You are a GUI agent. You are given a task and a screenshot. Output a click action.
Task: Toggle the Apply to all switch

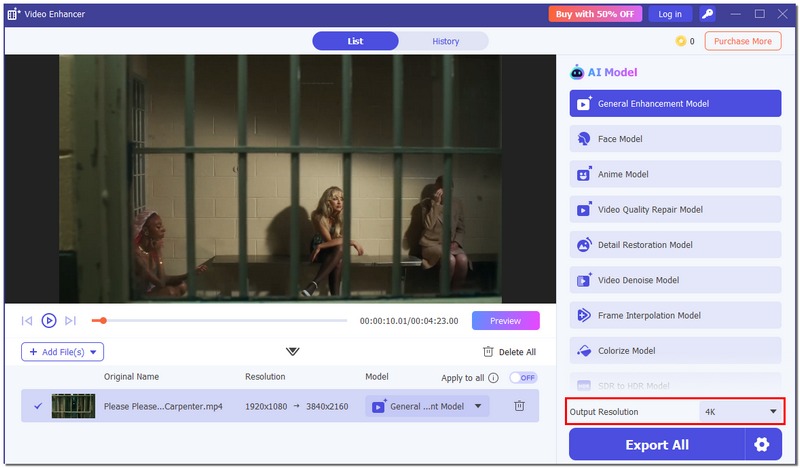coord(523,378)
